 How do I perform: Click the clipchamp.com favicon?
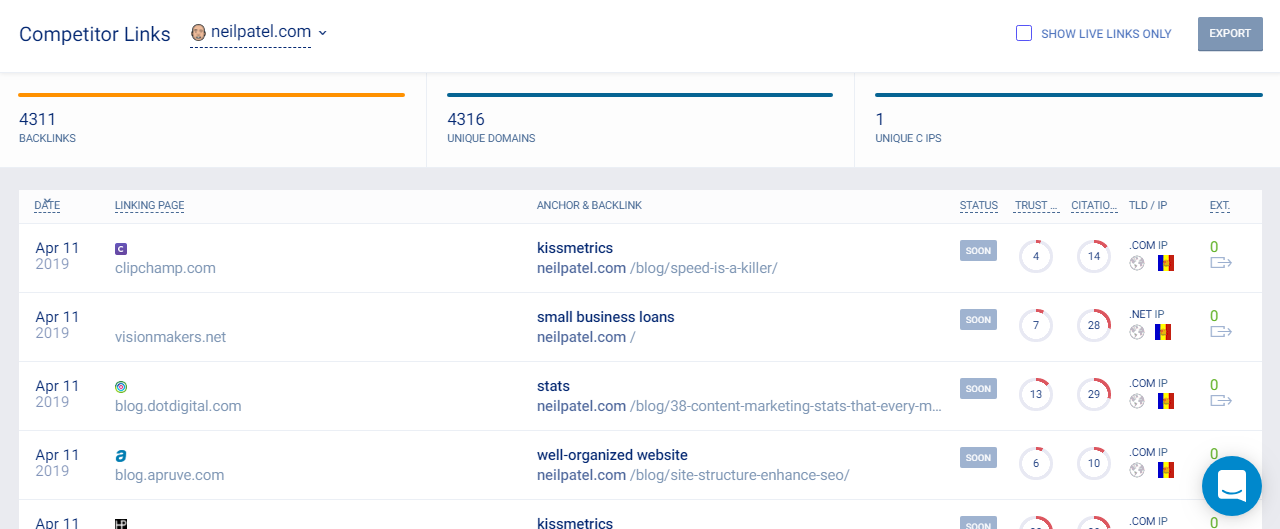[x=121, y=248]
